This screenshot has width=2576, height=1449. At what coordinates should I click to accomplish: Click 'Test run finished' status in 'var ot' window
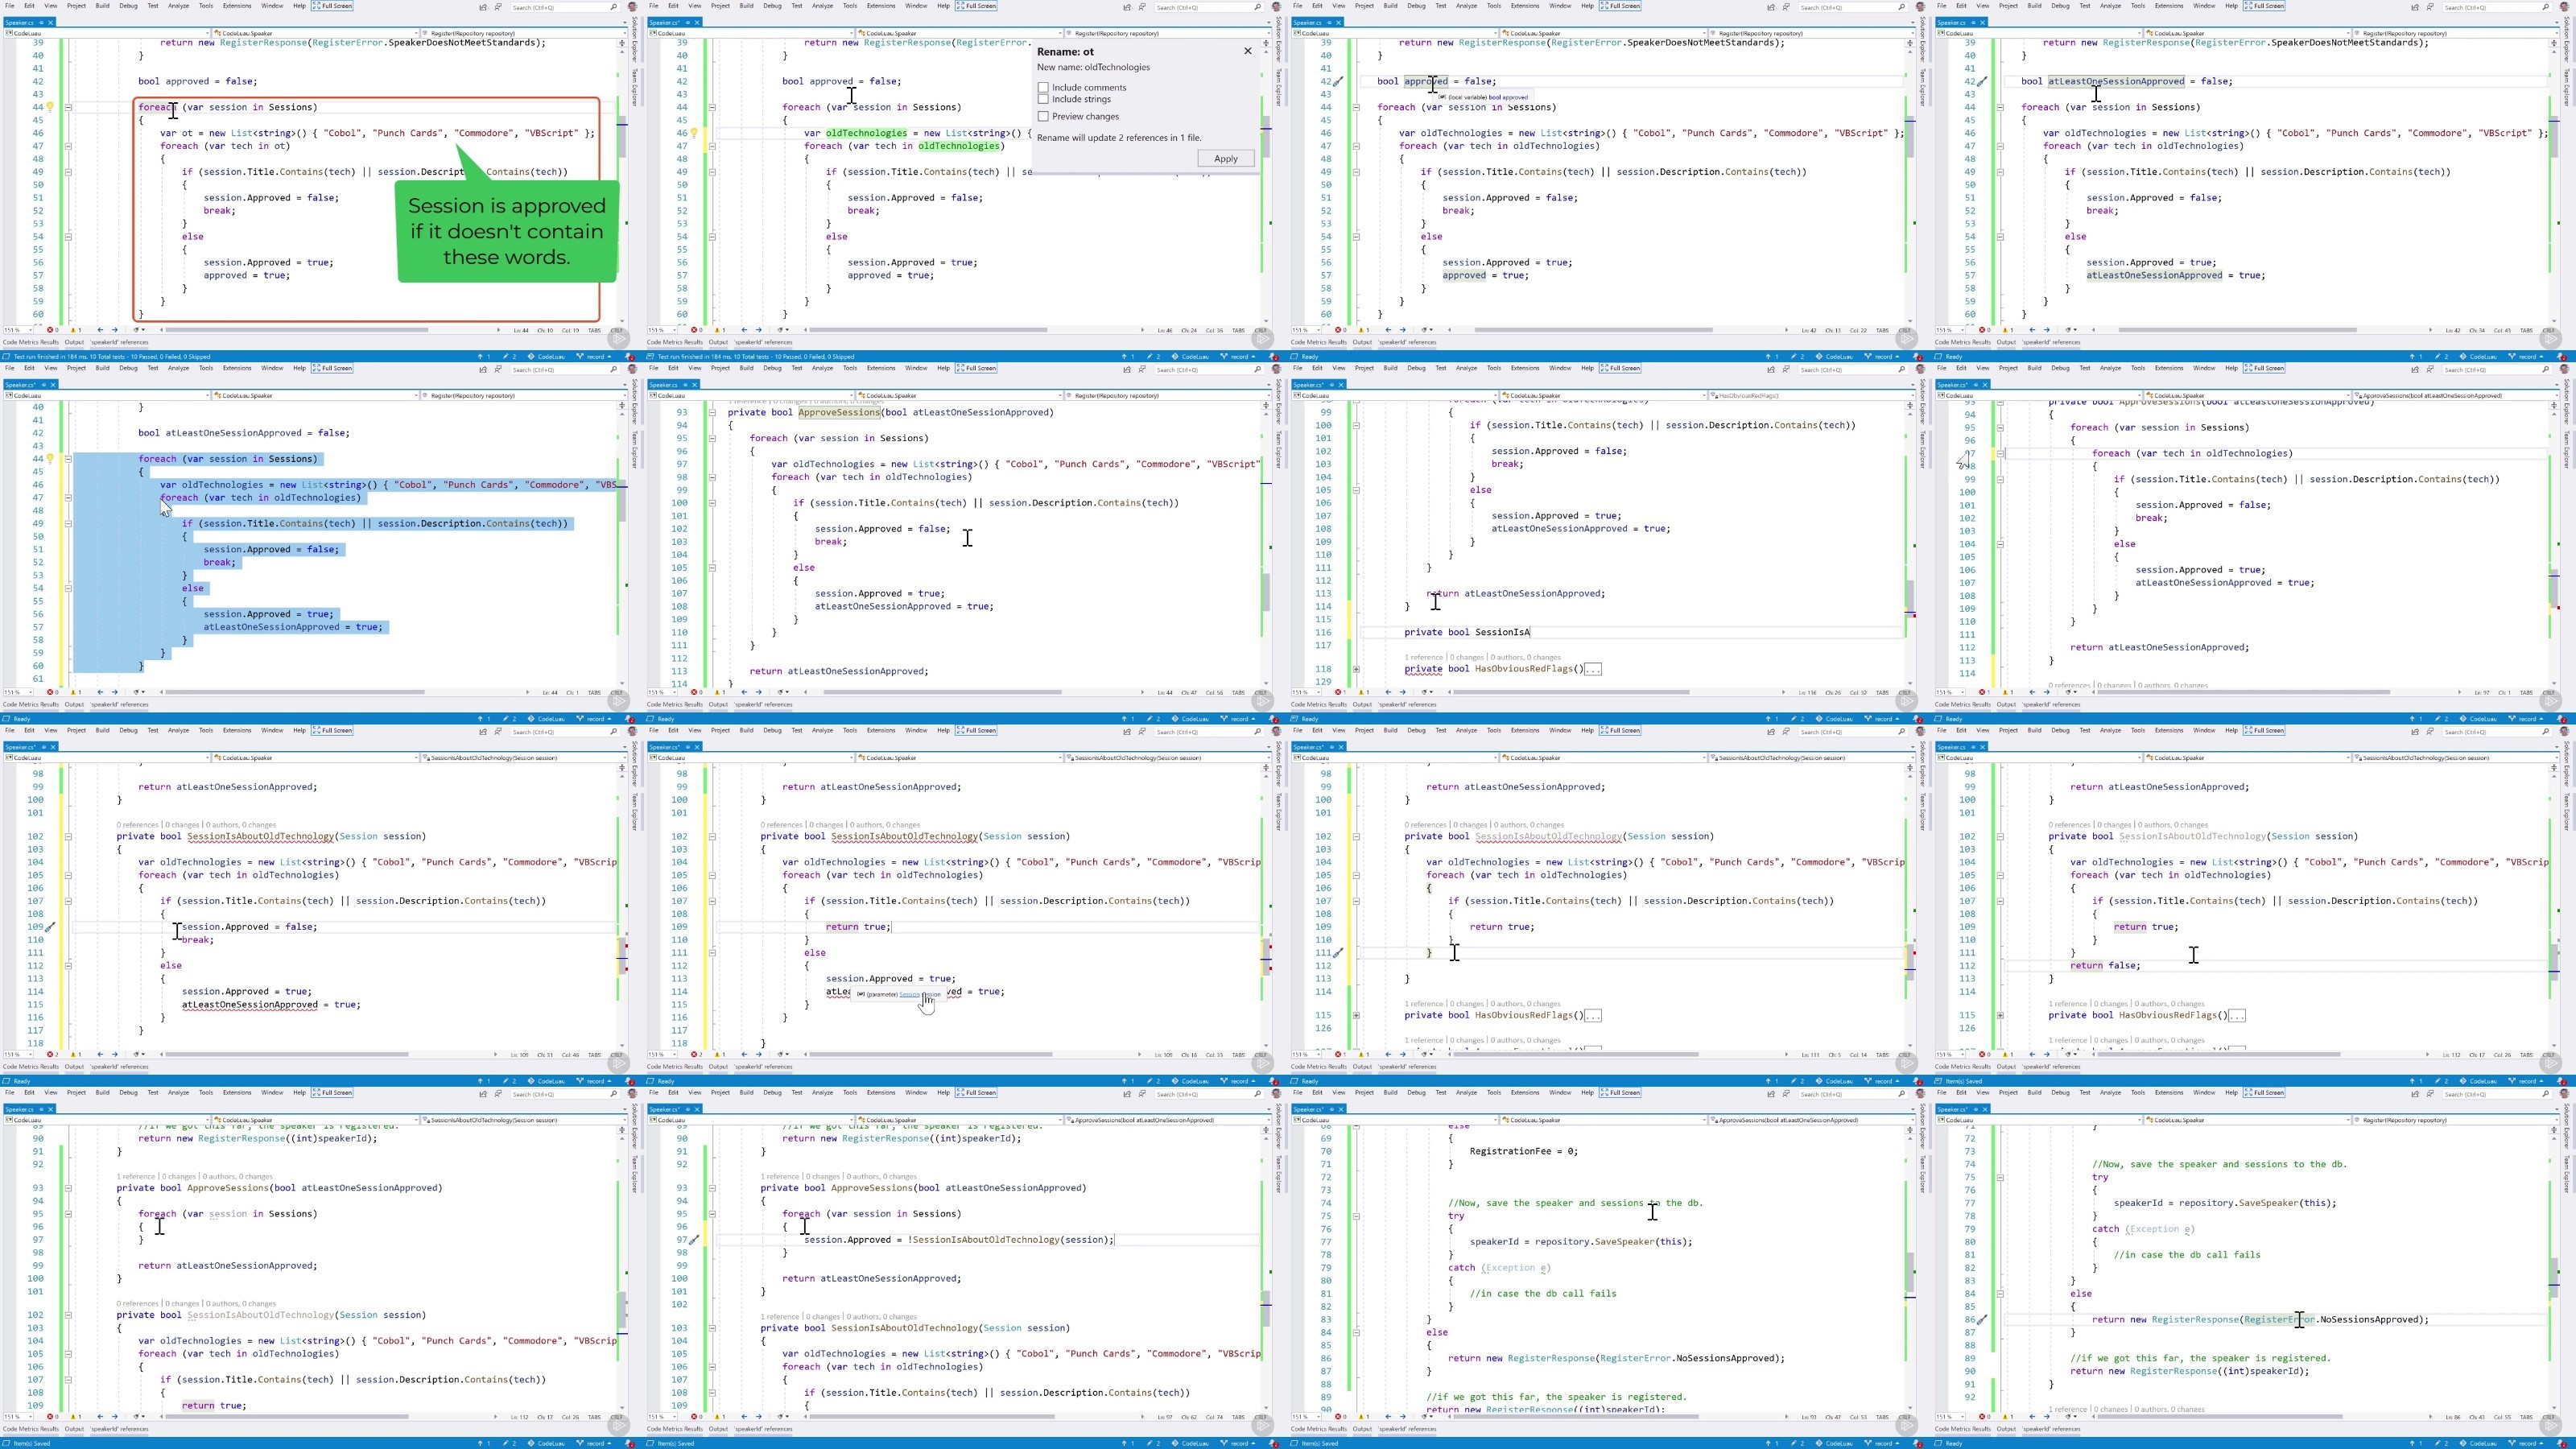110,356
